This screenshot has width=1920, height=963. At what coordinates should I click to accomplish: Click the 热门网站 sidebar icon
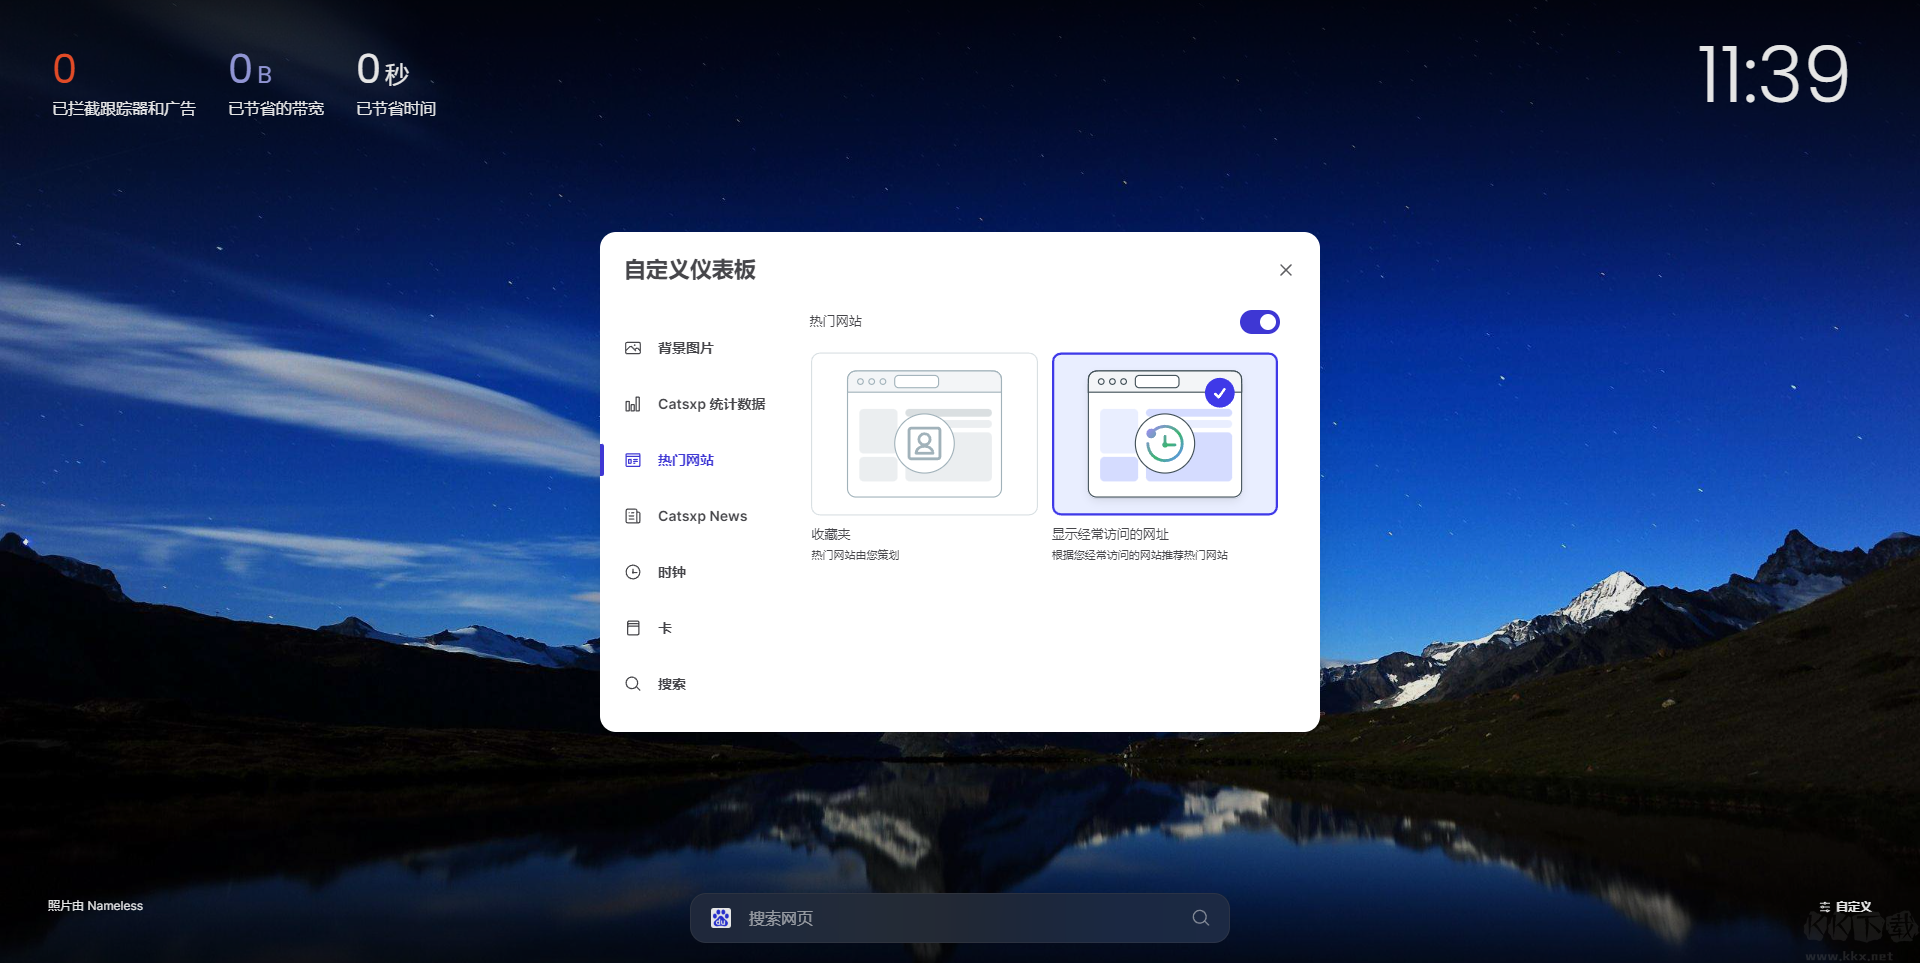tap(633, 460)
